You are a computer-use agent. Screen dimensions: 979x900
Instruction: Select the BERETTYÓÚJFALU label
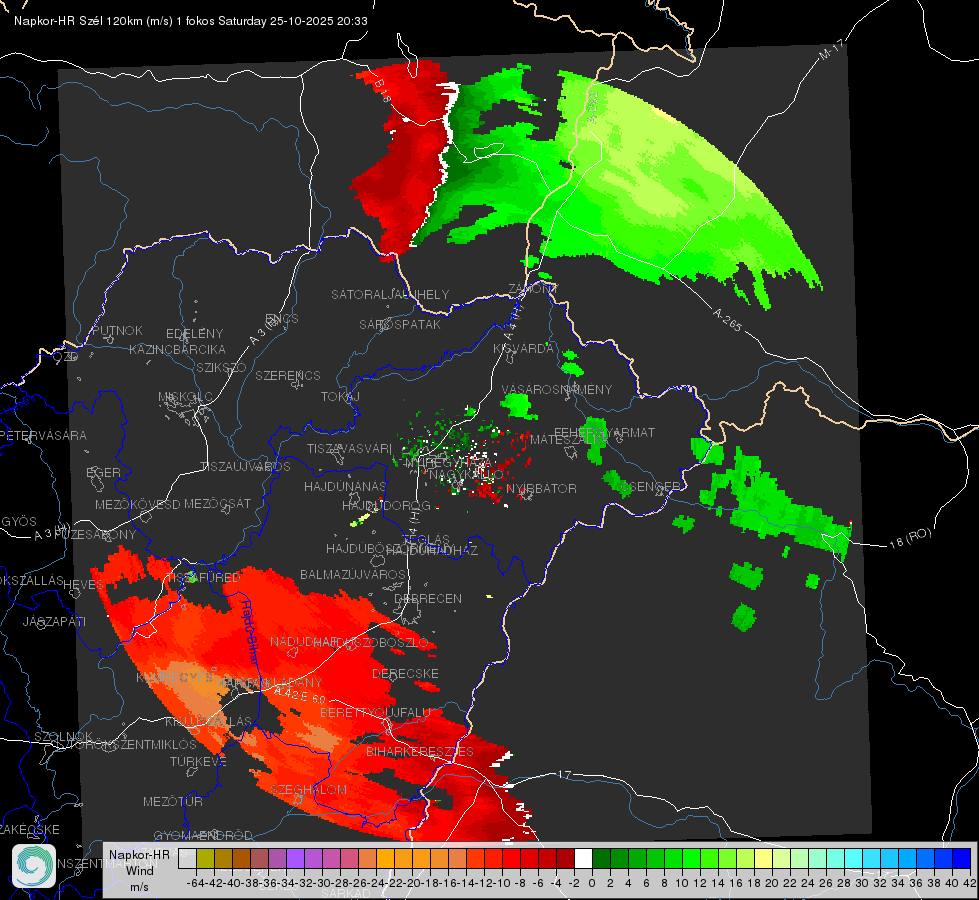[x=375, y=713]
